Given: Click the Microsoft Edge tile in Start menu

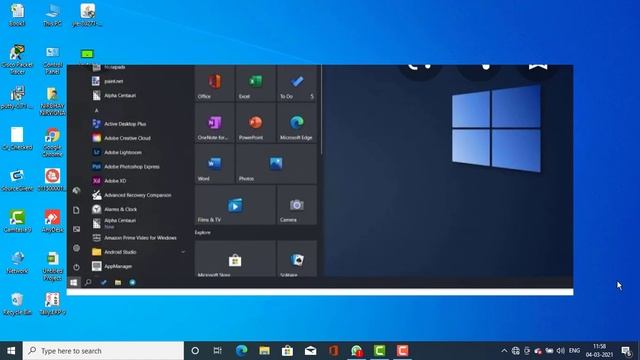Looking at the screenshot, I should click(297, 123).
